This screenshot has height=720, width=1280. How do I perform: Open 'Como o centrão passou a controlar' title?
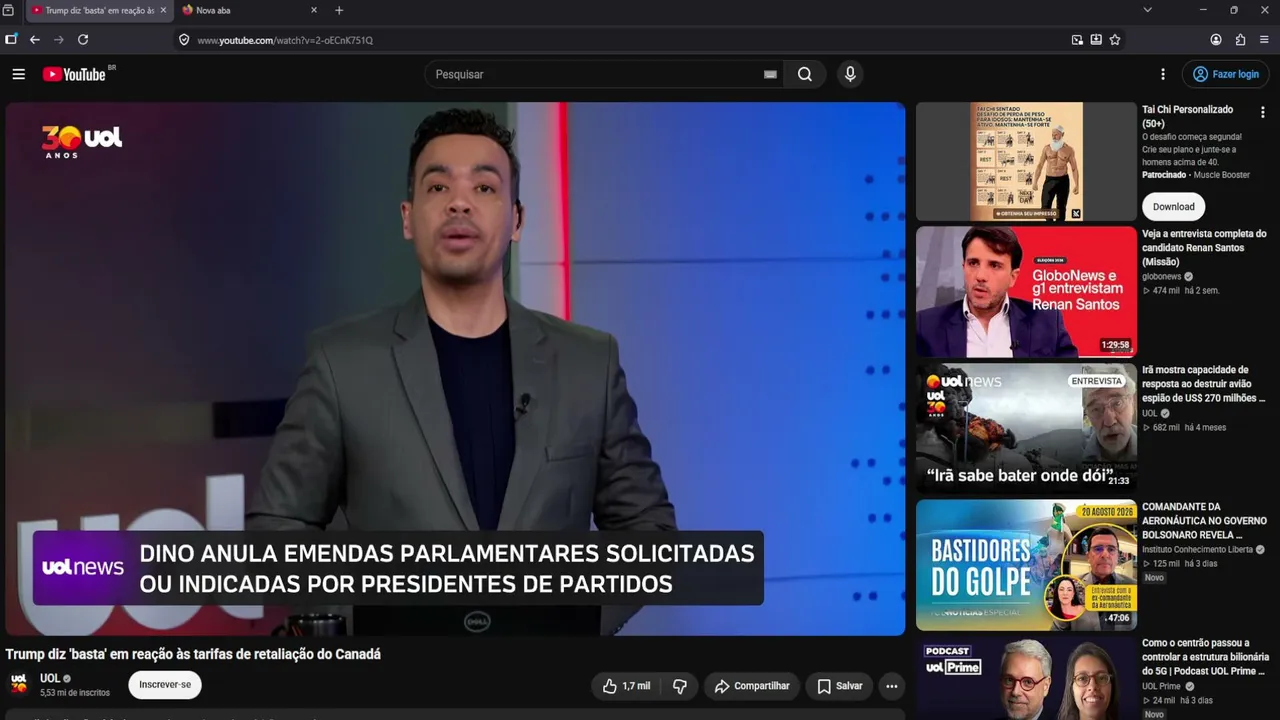point(1205,657)
